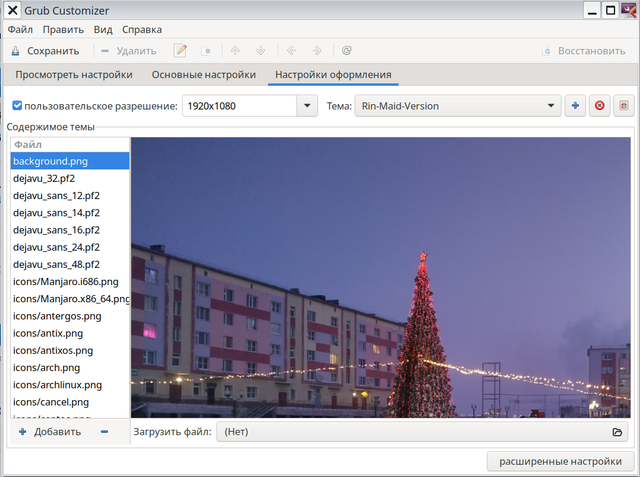Open the Тема theme dropdown
The height and width of the screenshot is (477, 640).
(x=458, y=106)
